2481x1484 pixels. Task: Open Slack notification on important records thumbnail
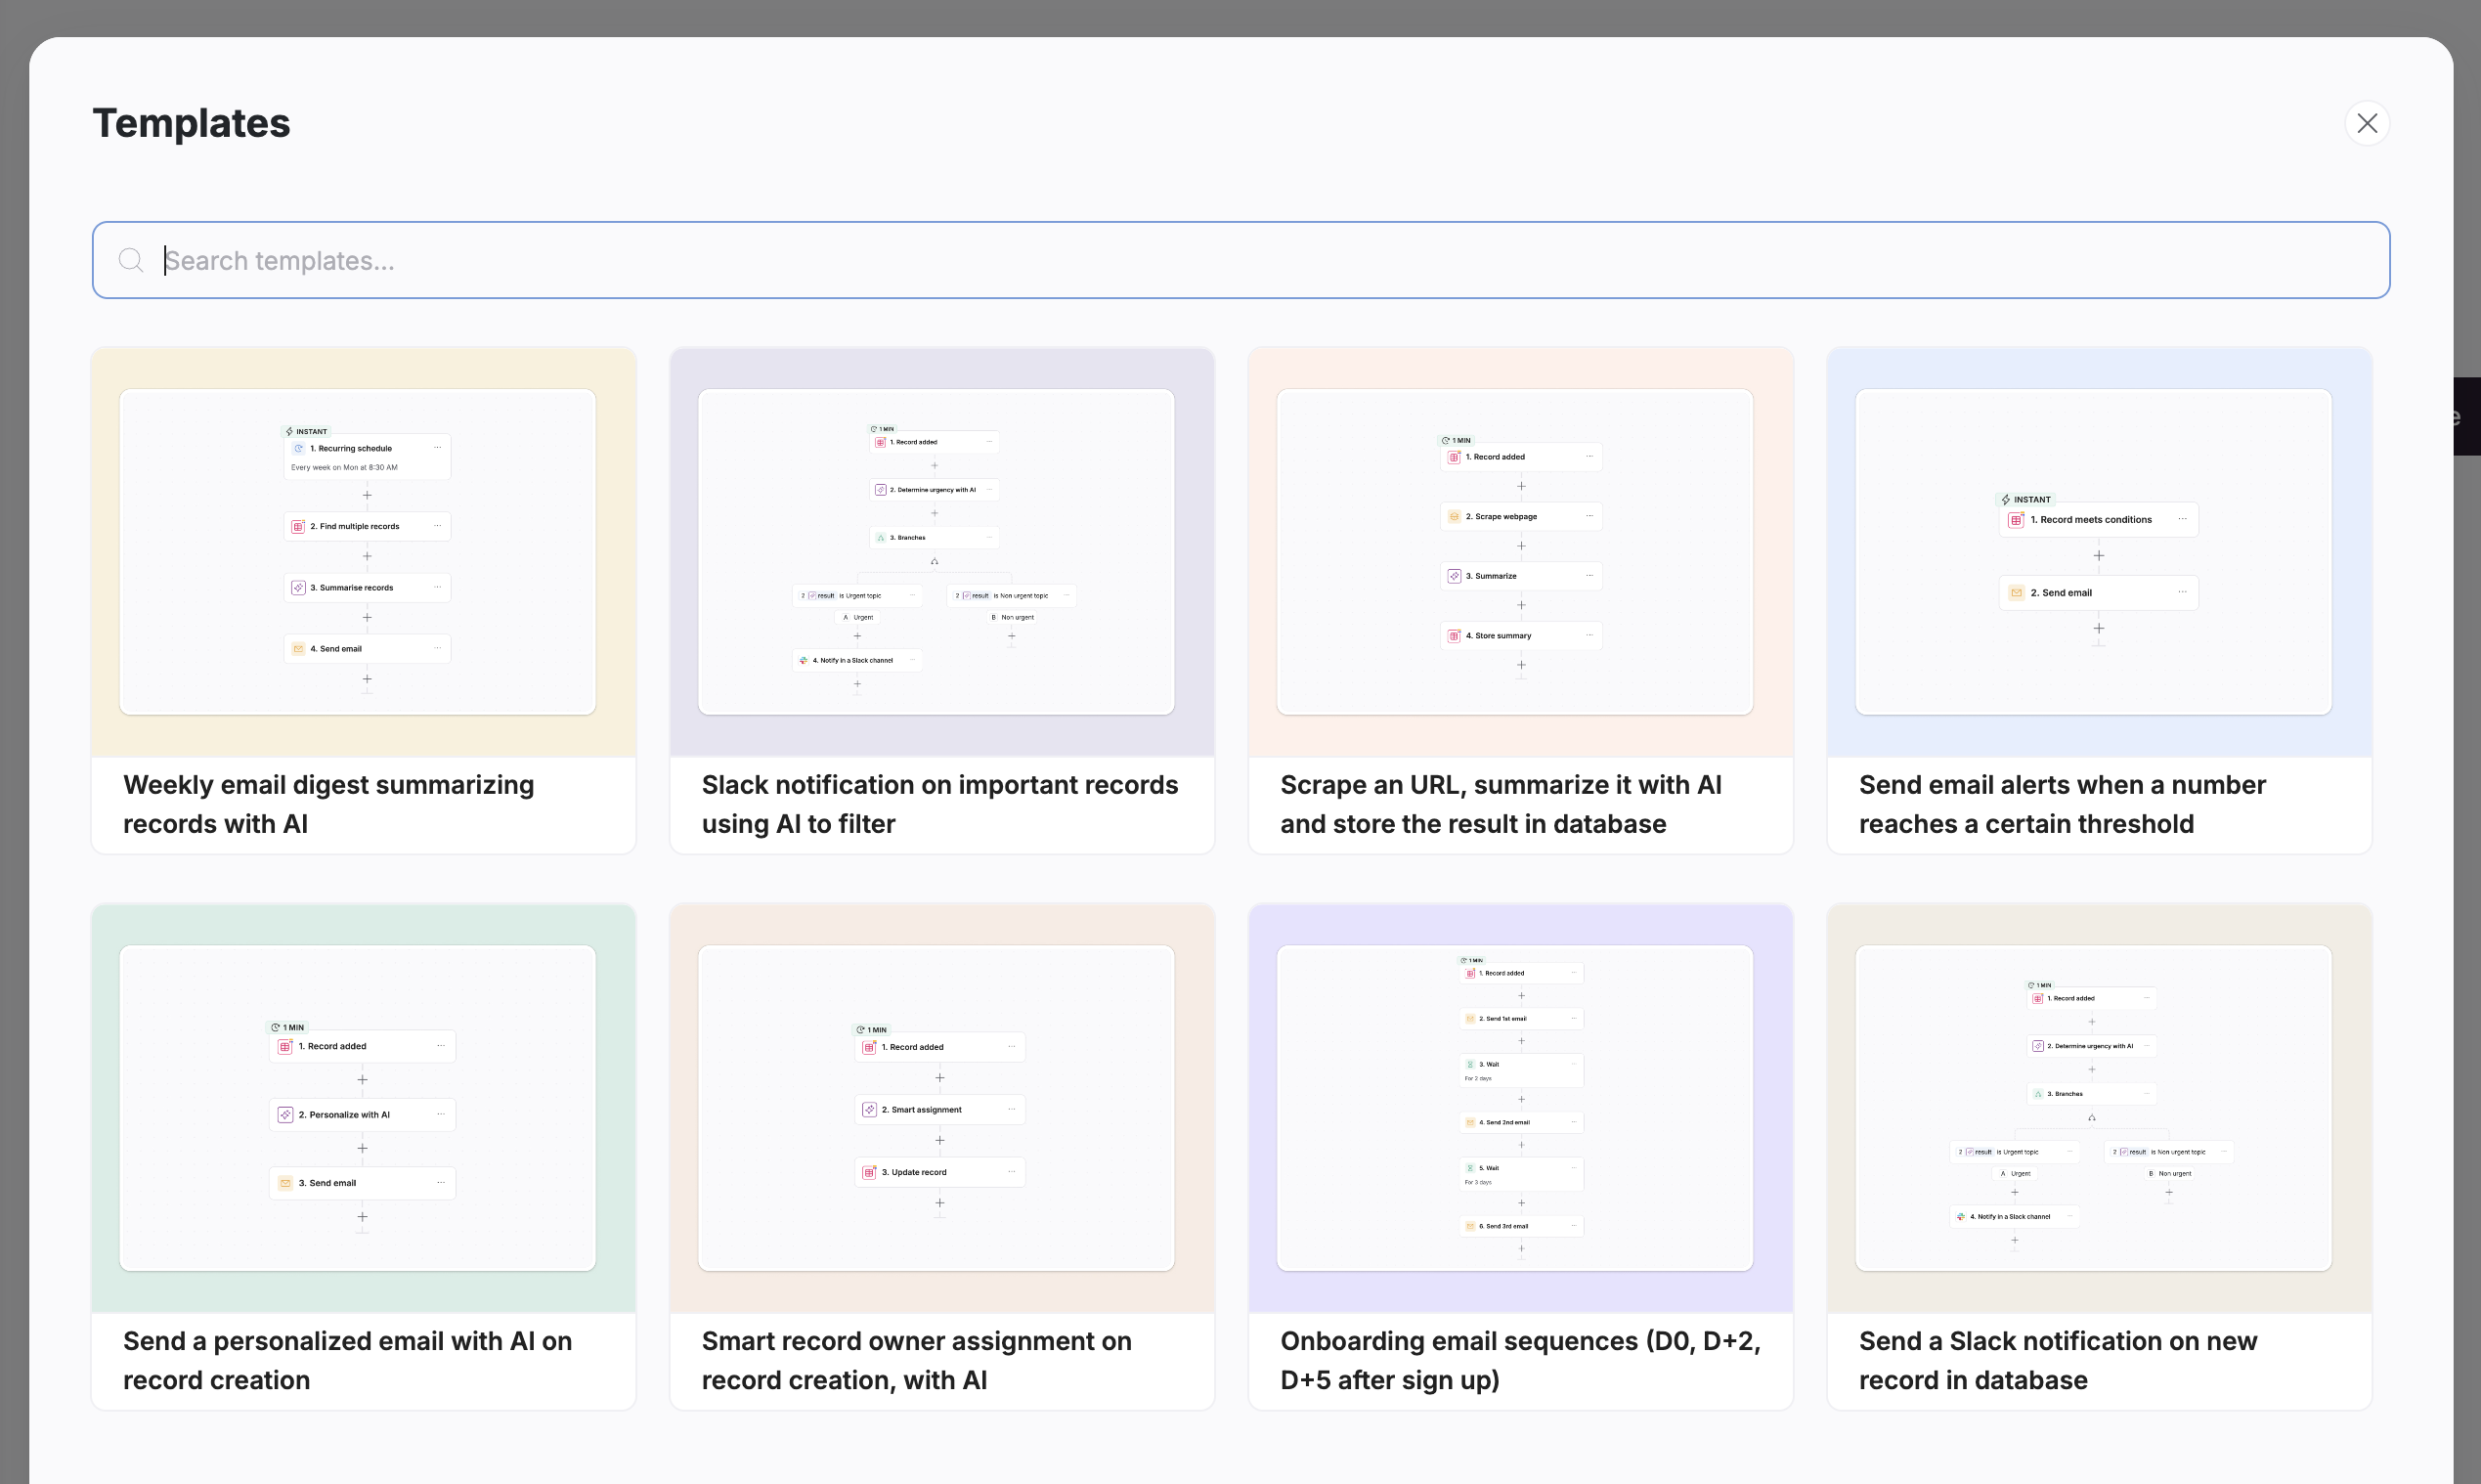(x=936, y=551)
